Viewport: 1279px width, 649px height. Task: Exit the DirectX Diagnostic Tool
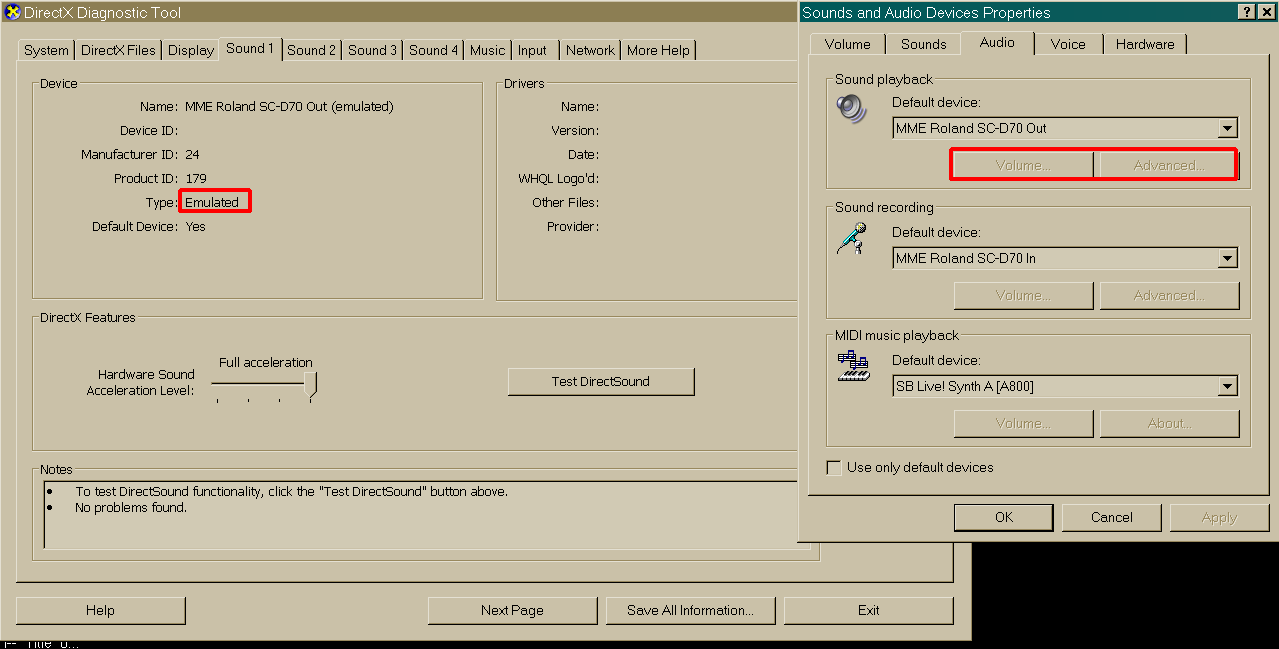pyautogui.click(x=869, y=610)
